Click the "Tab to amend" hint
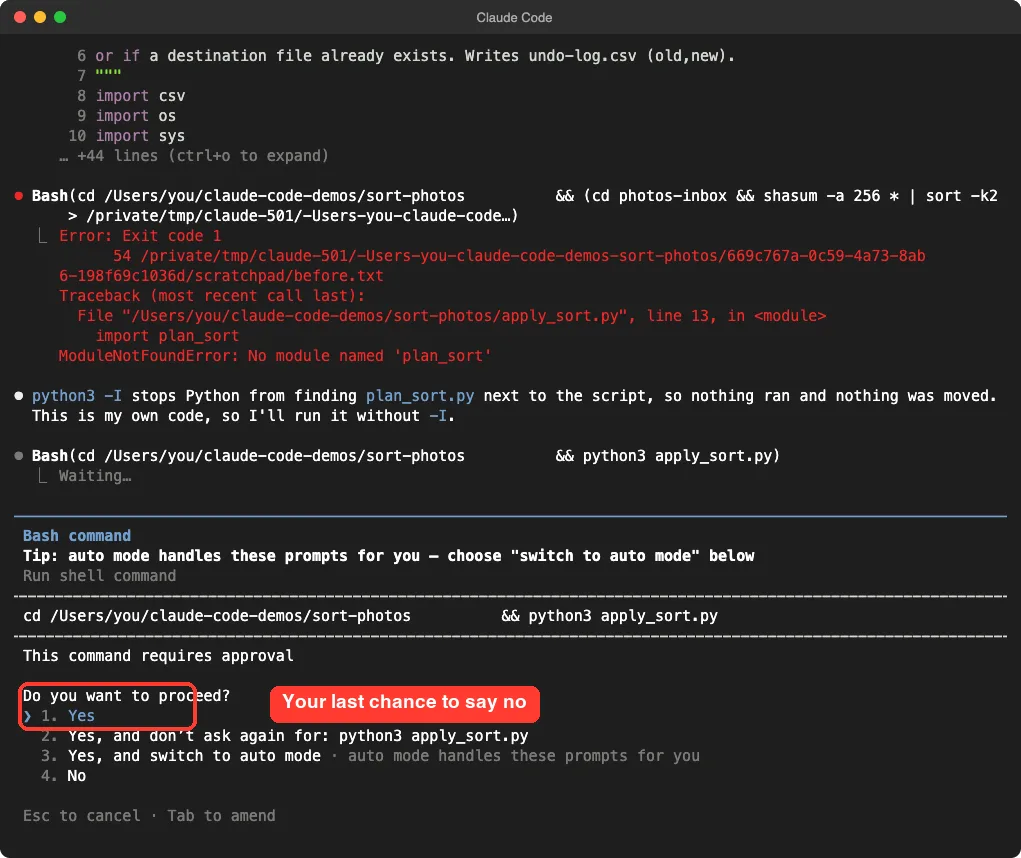This screenshot has width=1021, height=858. pos(221,816)
